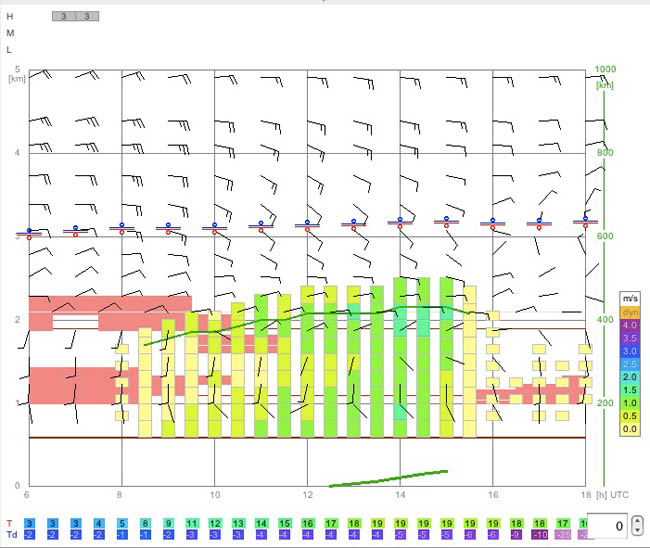This screenshot has height=548, width=650.
Task: Click the green 600 value on right axis
Action: (605, 236)
